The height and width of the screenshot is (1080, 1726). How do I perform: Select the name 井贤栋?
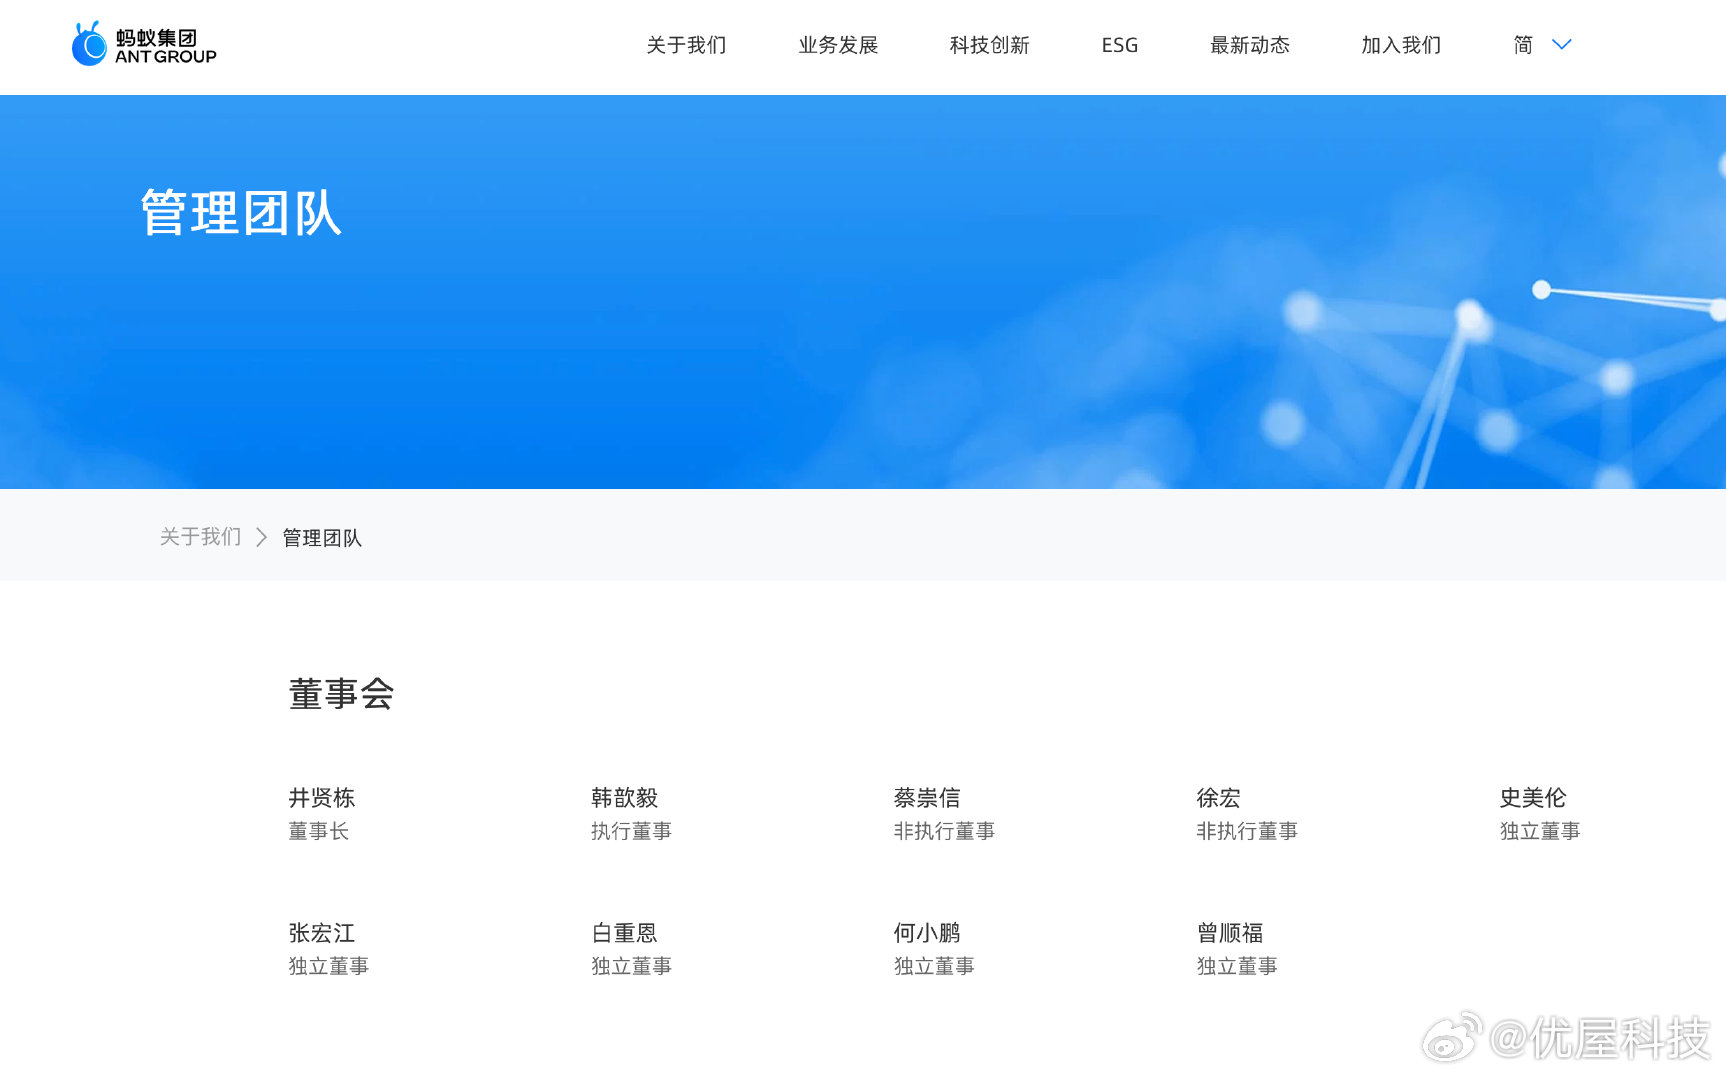[322, 798]
